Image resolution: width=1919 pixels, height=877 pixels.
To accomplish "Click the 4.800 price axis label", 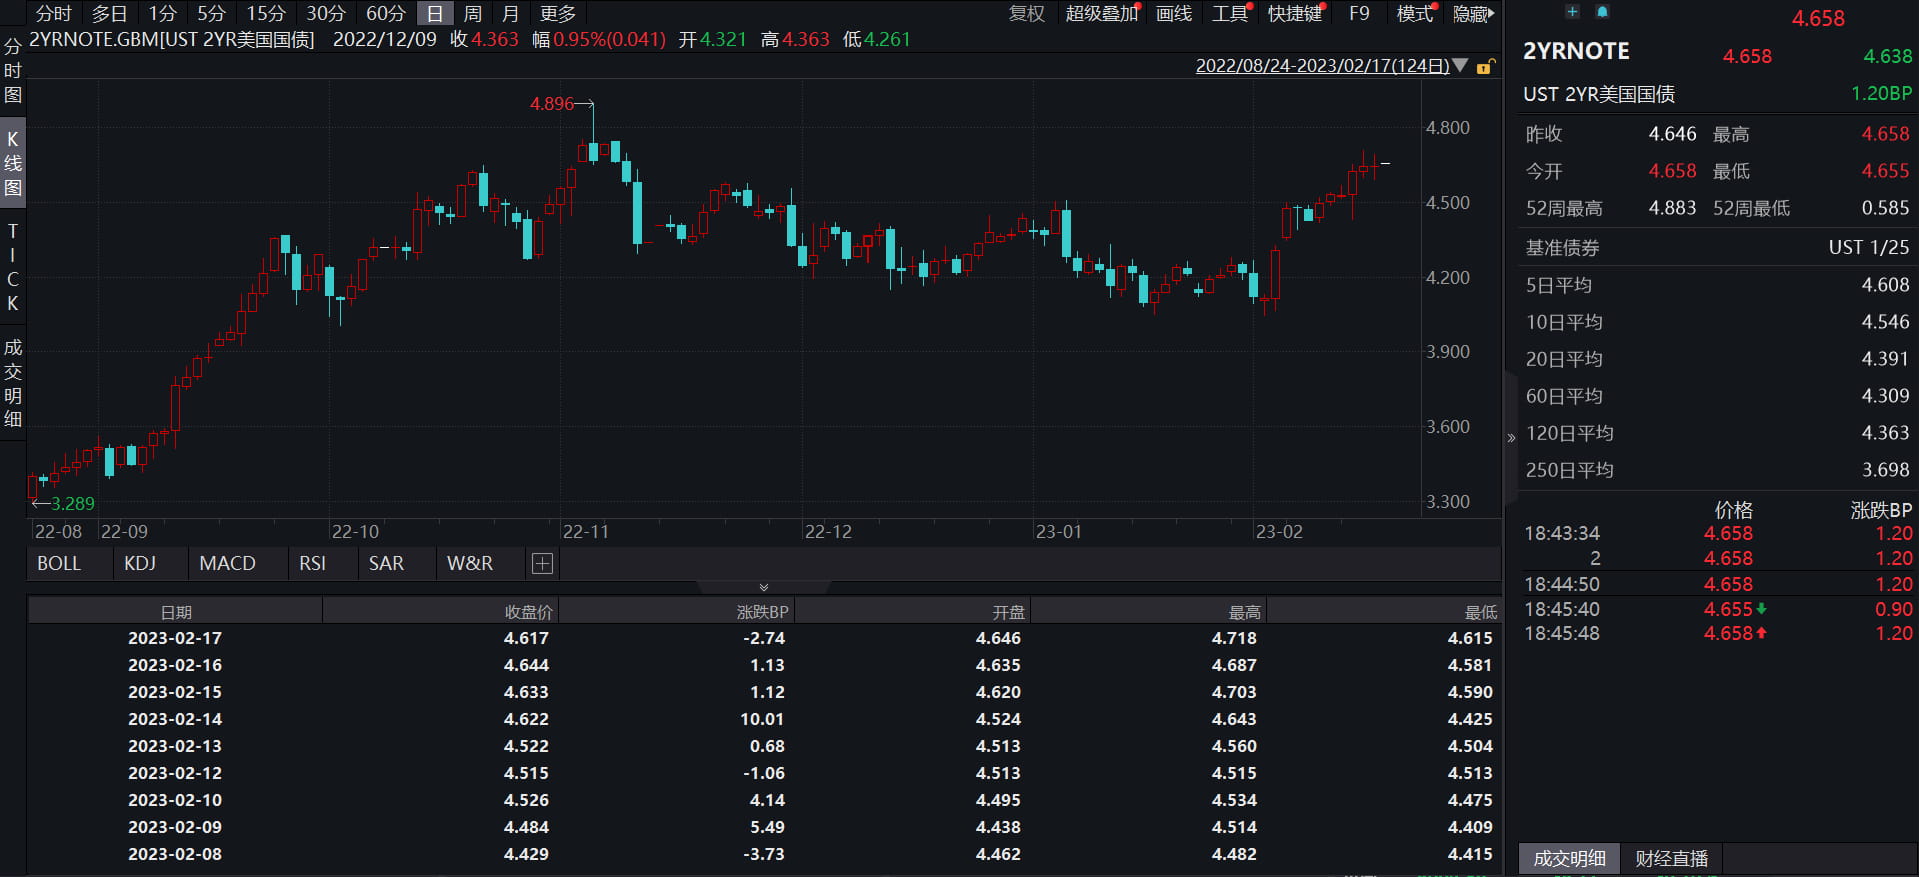I will (x=1447, y=128).
